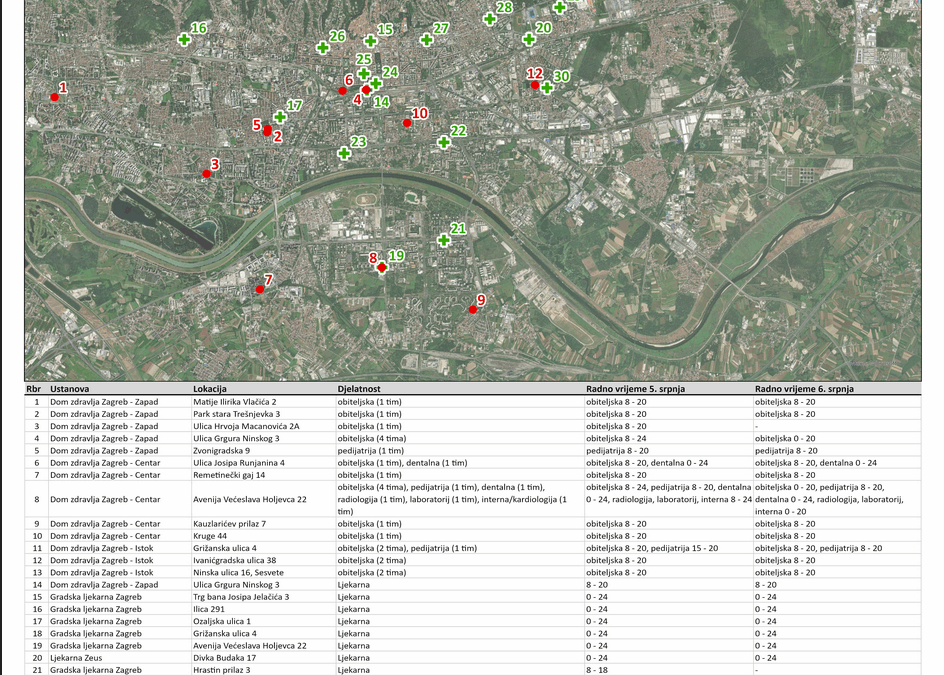The width and height of the screenshot is (944, 675).
Task: Select green cross marker 17
Action: tap(280, 117)
